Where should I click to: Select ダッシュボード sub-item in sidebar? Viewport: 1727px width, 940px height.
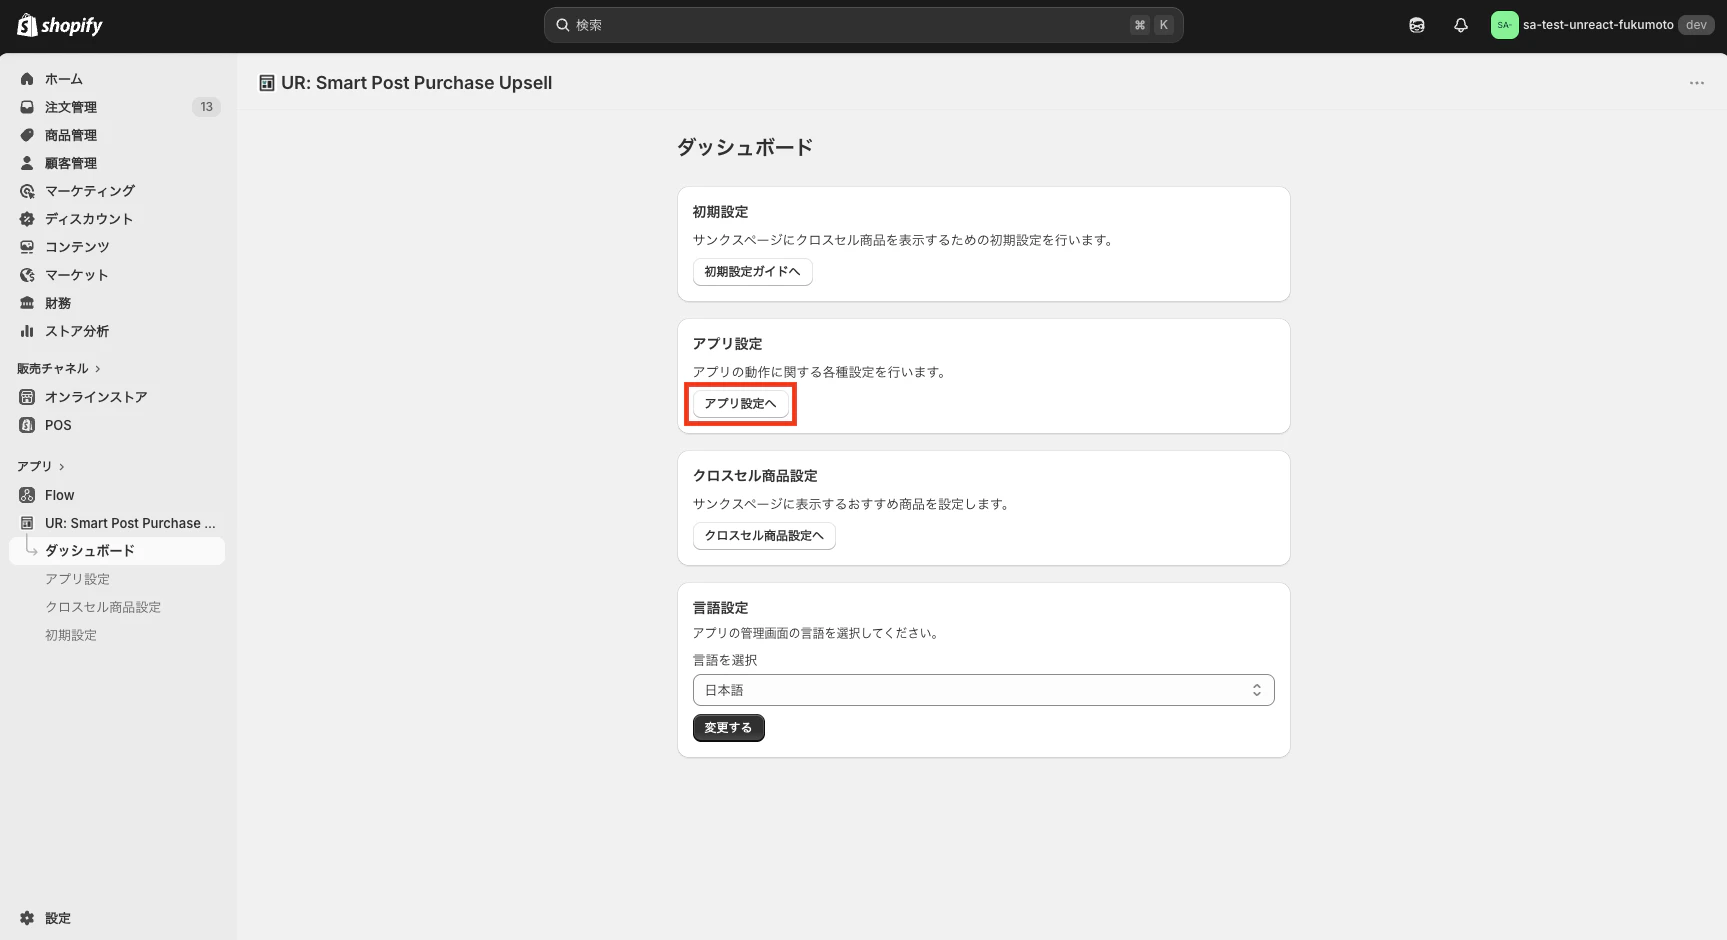117,551
